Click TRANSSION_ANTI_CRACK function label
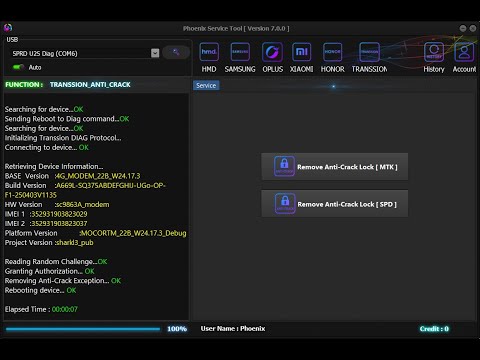Screen dimensions: 480x360 pos(90,85)
